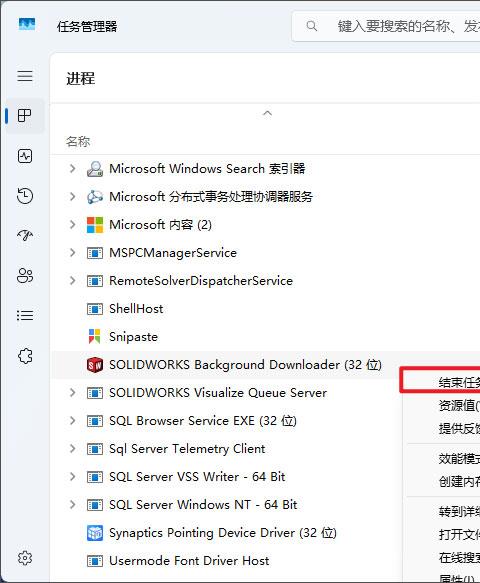Click the SOLIDWORKS Background Downloader red icon
Image resolution: width=480 pixels, height=583 pixels.
pyautogui.click(x=95, y=365)
